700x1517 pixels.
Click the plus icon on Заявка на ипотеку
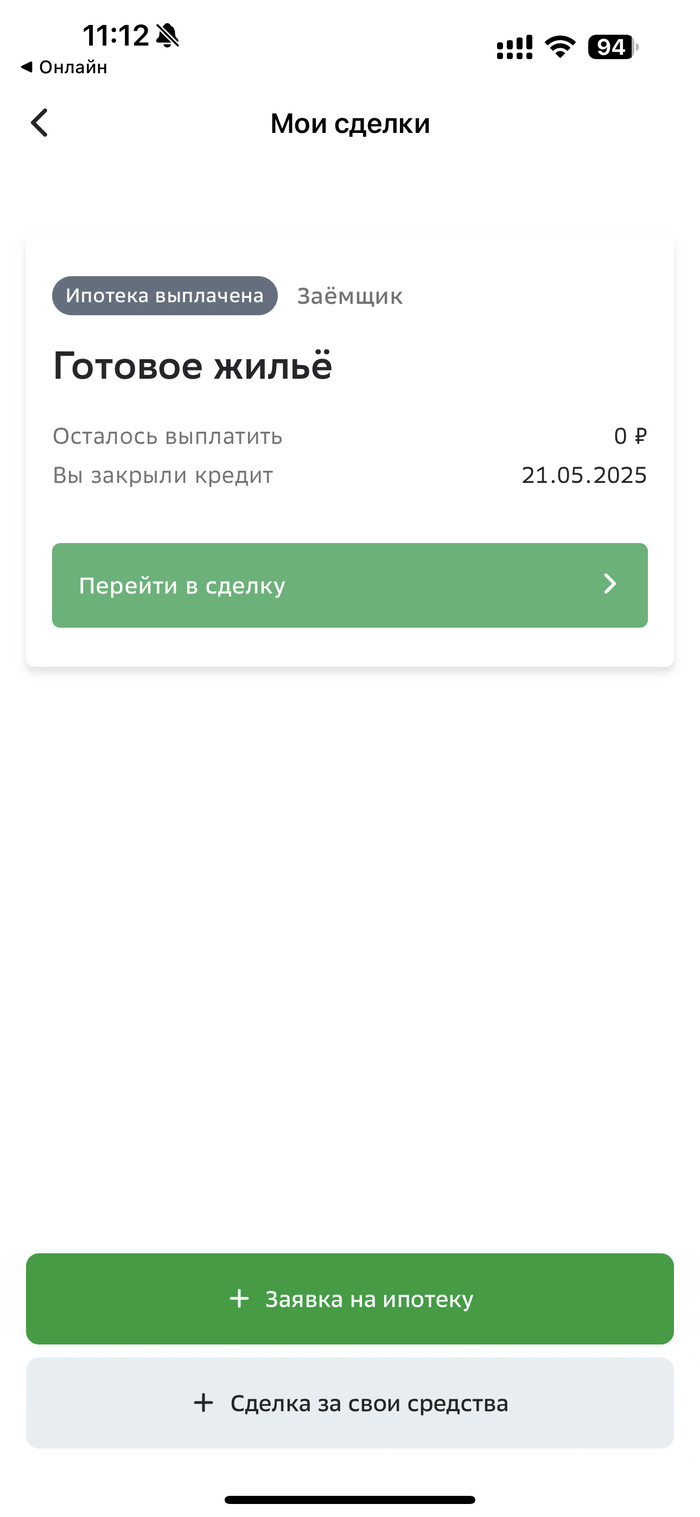click(239, 1299)
